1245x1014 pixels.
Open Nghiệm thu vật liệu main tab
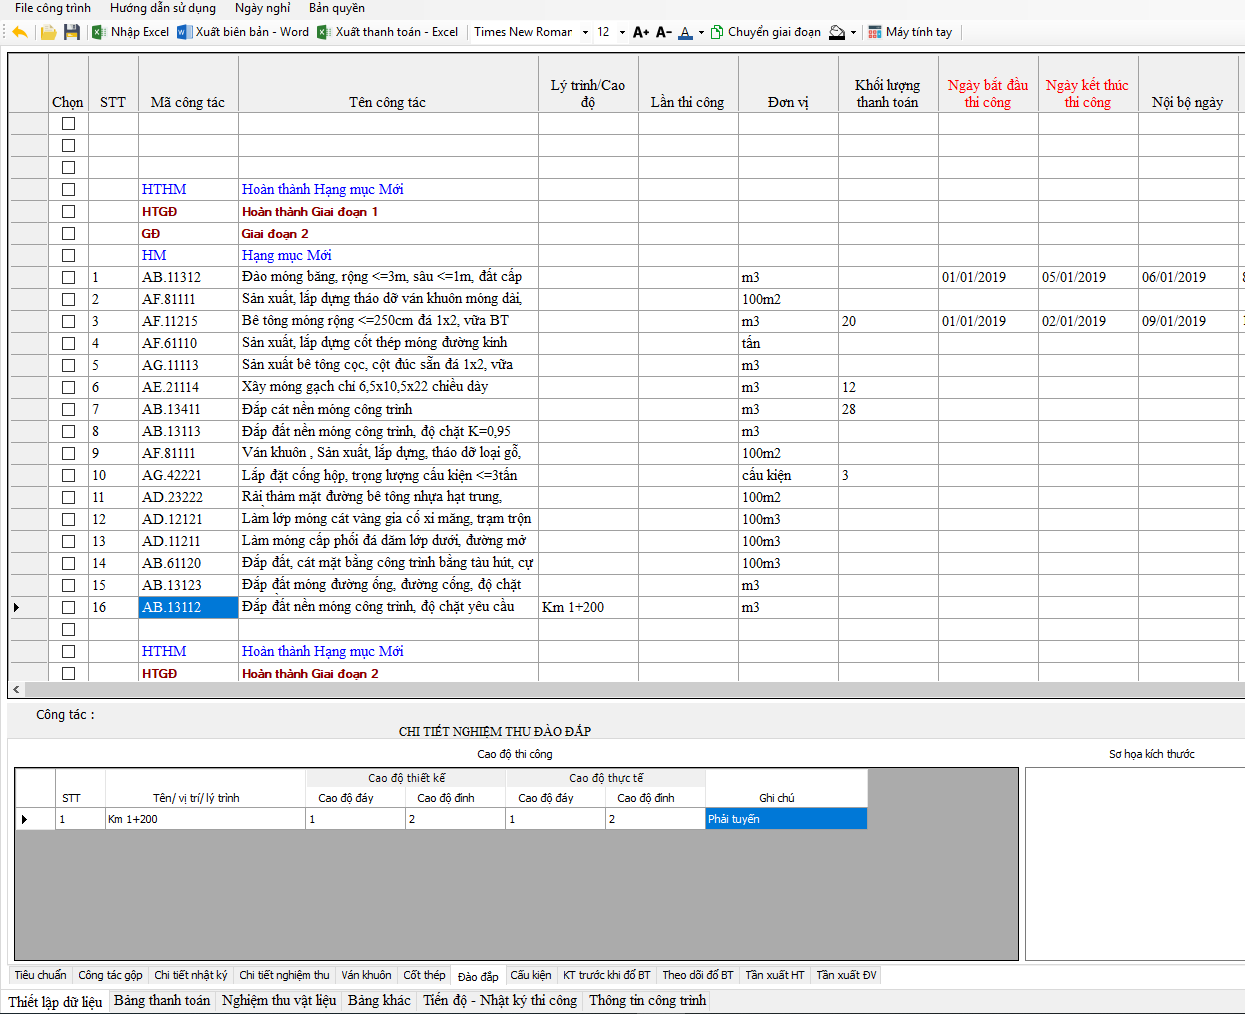(x=279, y=1000)
